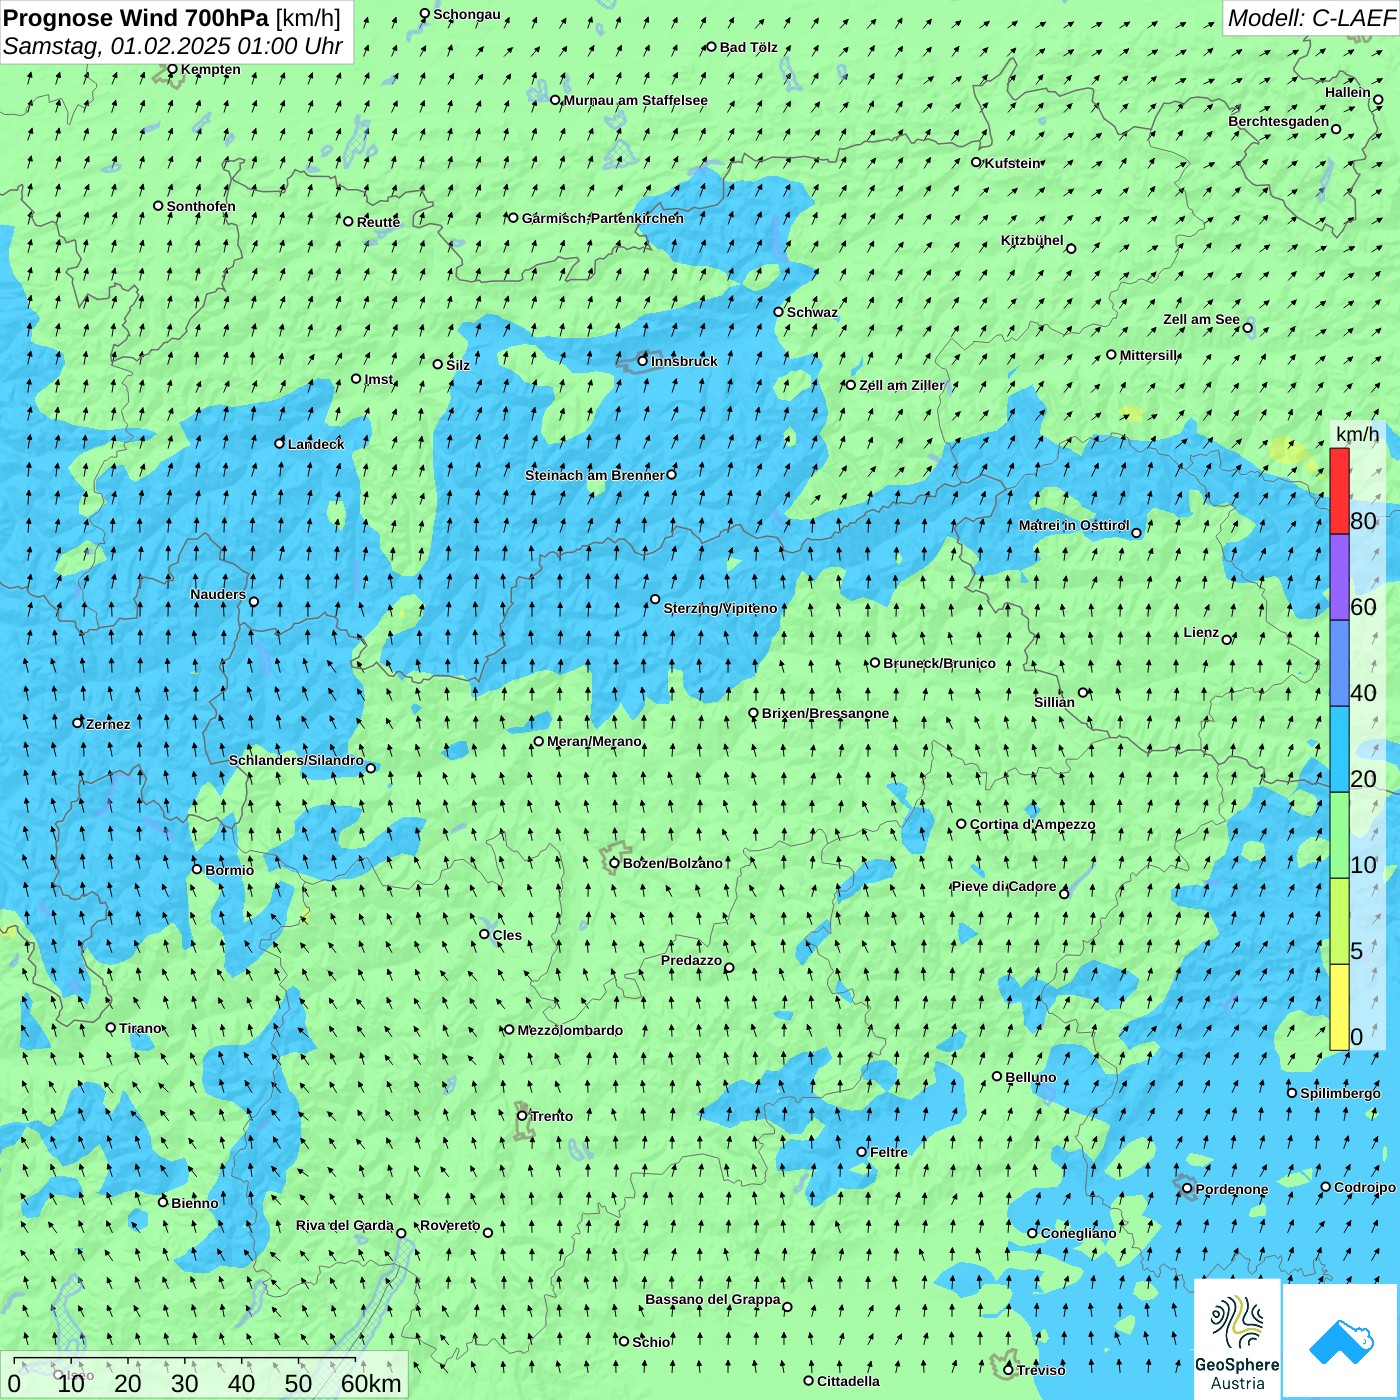This screenshot has width=1400, height=1400.
Task: Click the 'Modell: C-LAEF' label
Action: pyautogui.click(x=1311, y=18)
